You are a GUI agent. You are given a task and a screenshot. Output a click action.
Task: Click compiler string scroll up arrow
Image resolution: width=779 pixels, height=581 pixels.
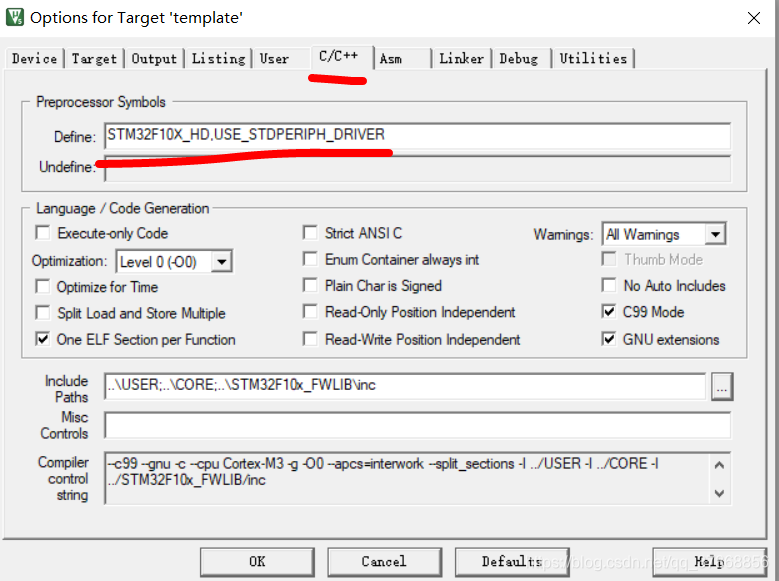coord(719,465)
